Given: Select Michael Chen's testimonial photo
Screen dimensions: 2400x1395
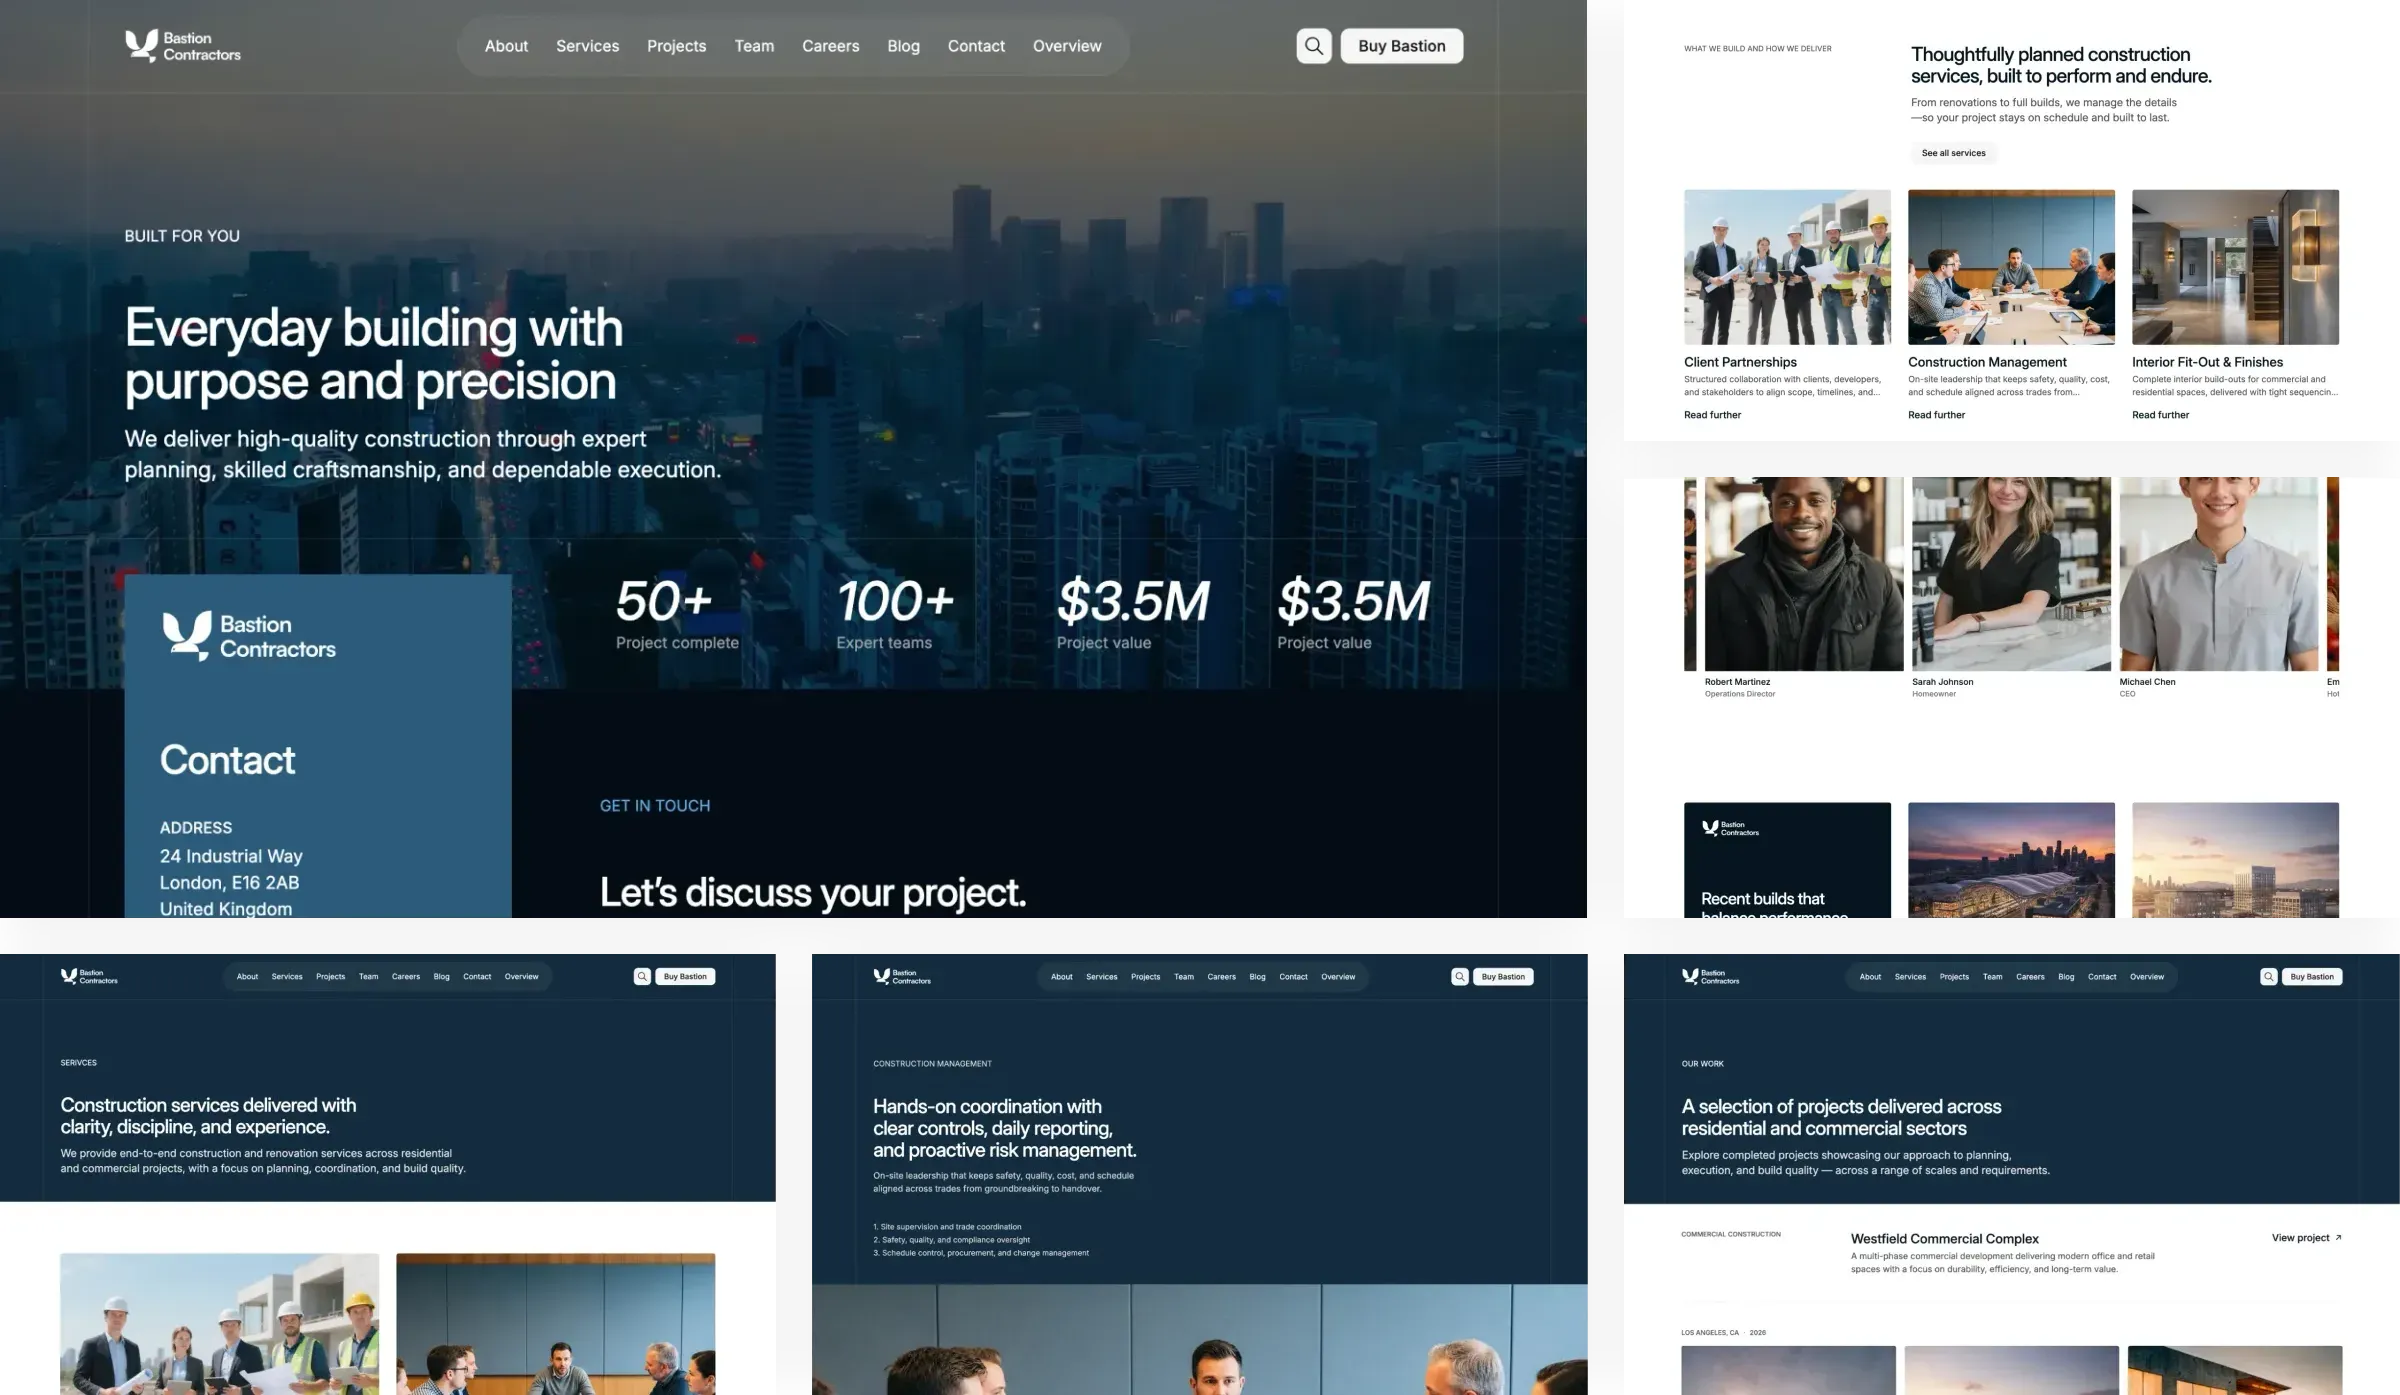Looking at the screenshot, I should point(2218,574).
